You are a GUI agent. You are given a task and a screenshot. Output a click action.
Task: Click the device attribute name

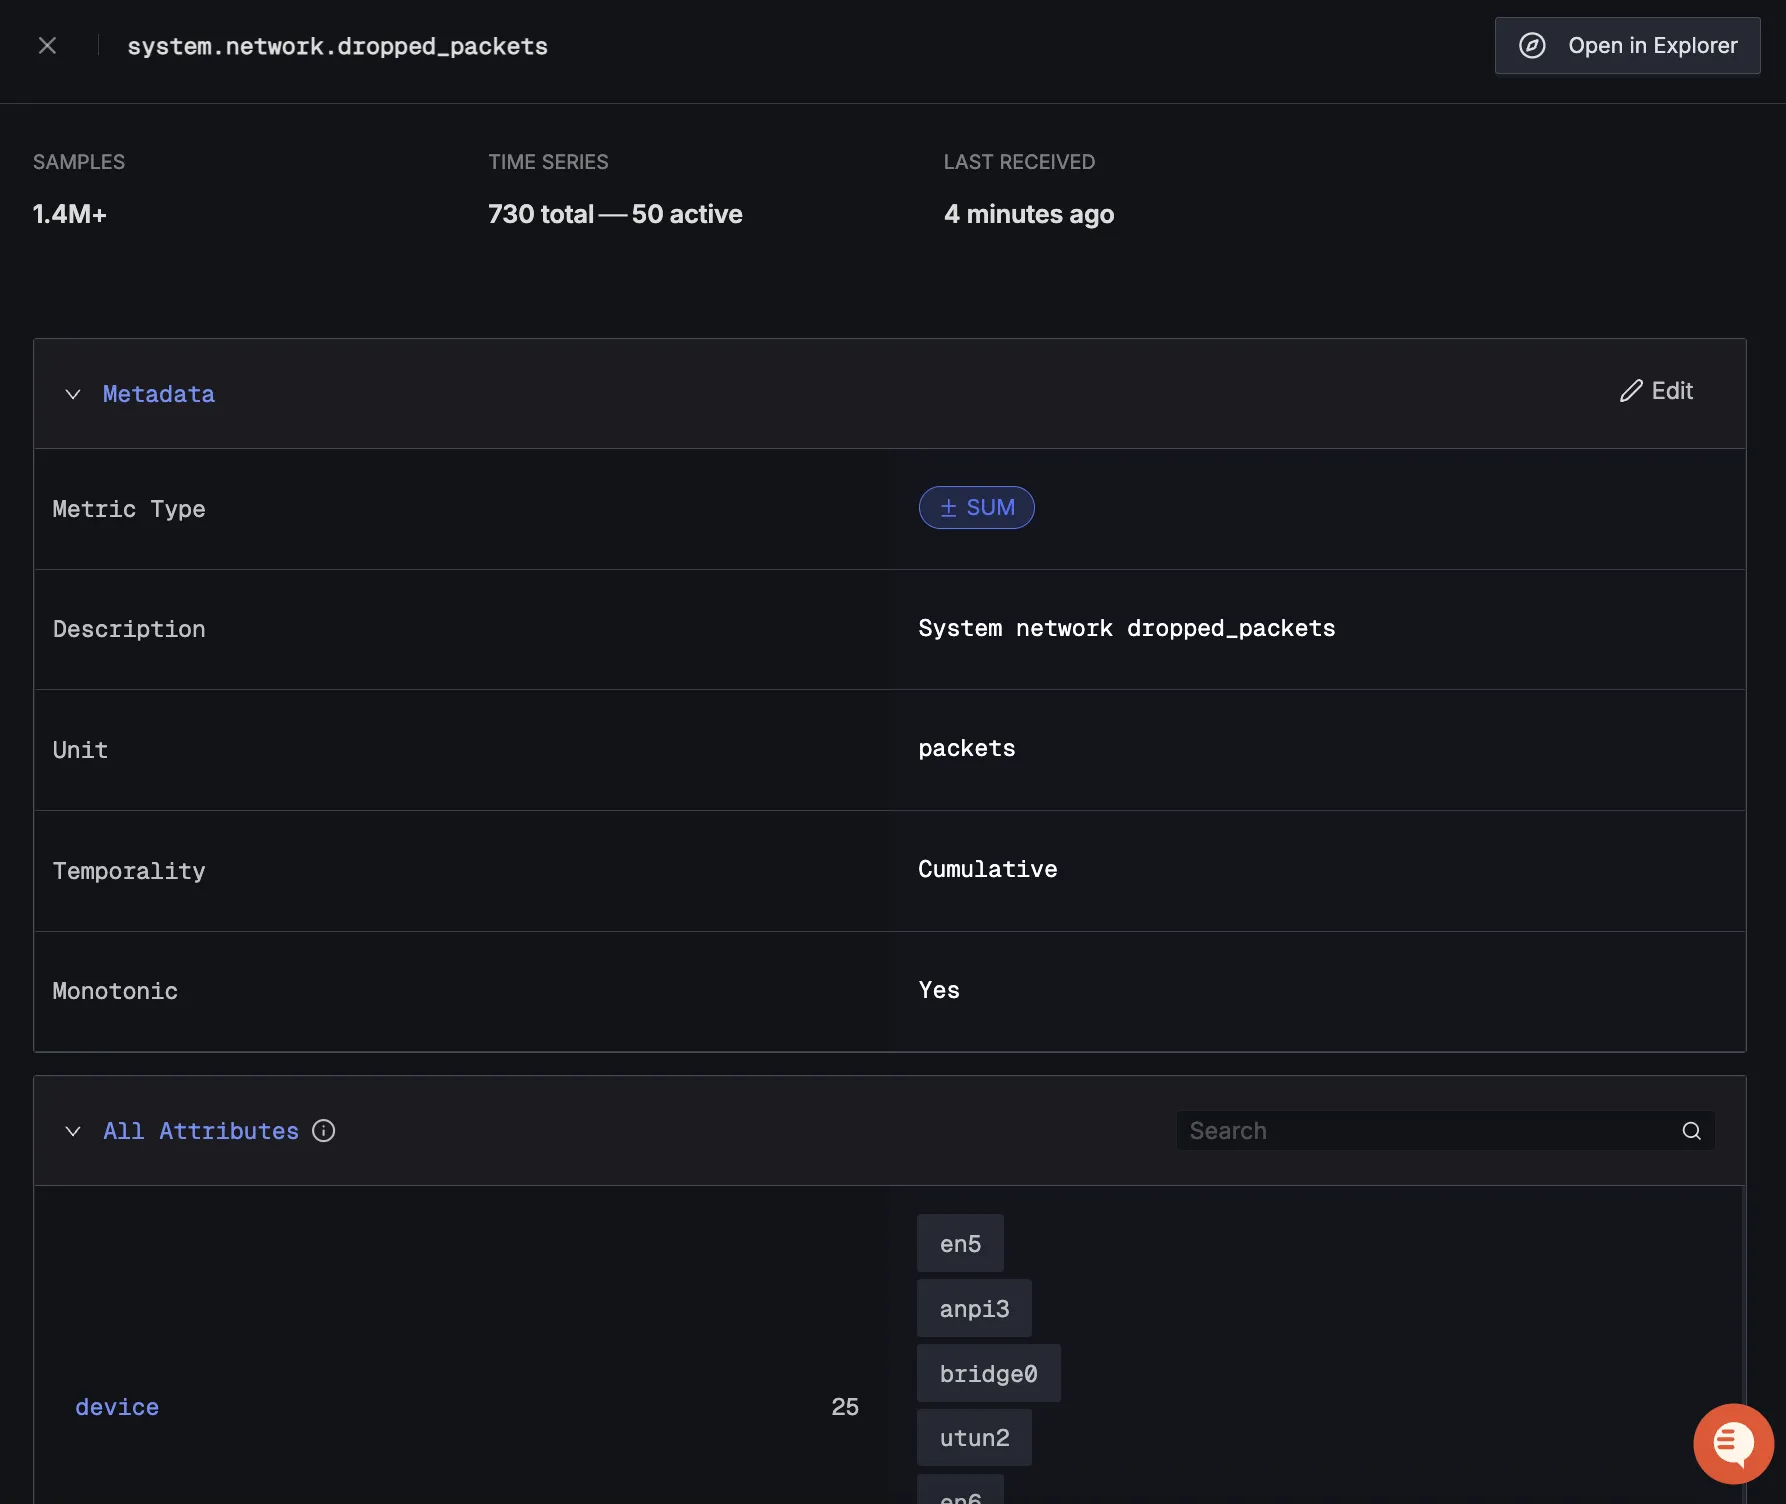pos(117,1407)
